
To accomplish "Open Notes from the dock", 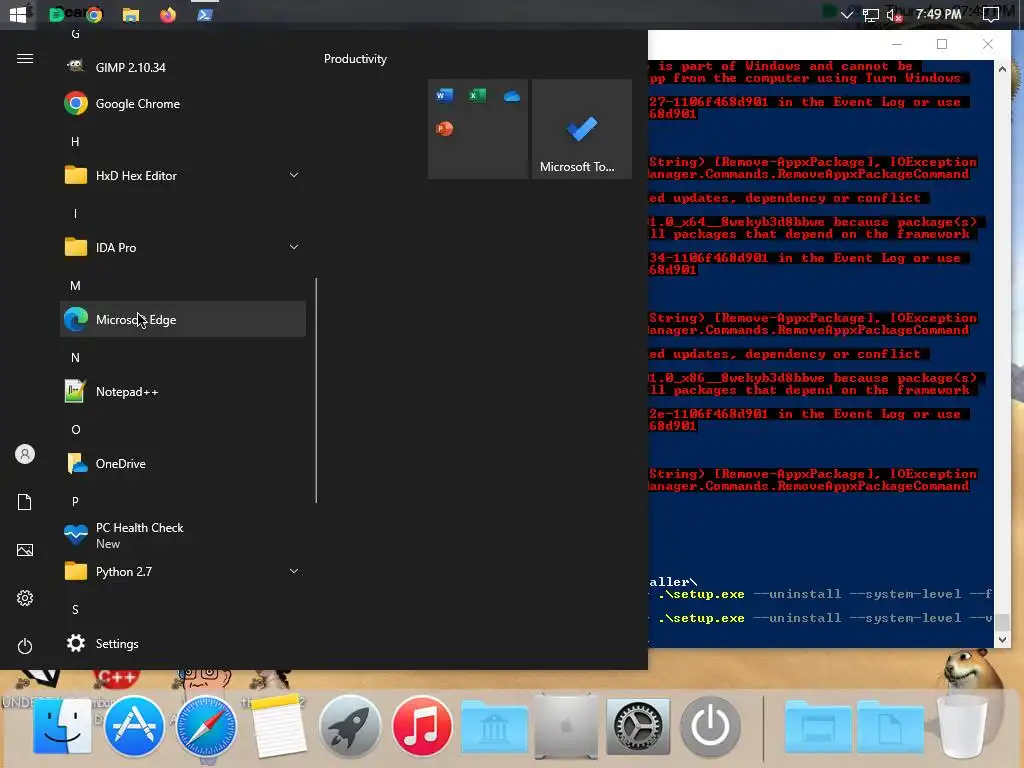I will (278, 726).
